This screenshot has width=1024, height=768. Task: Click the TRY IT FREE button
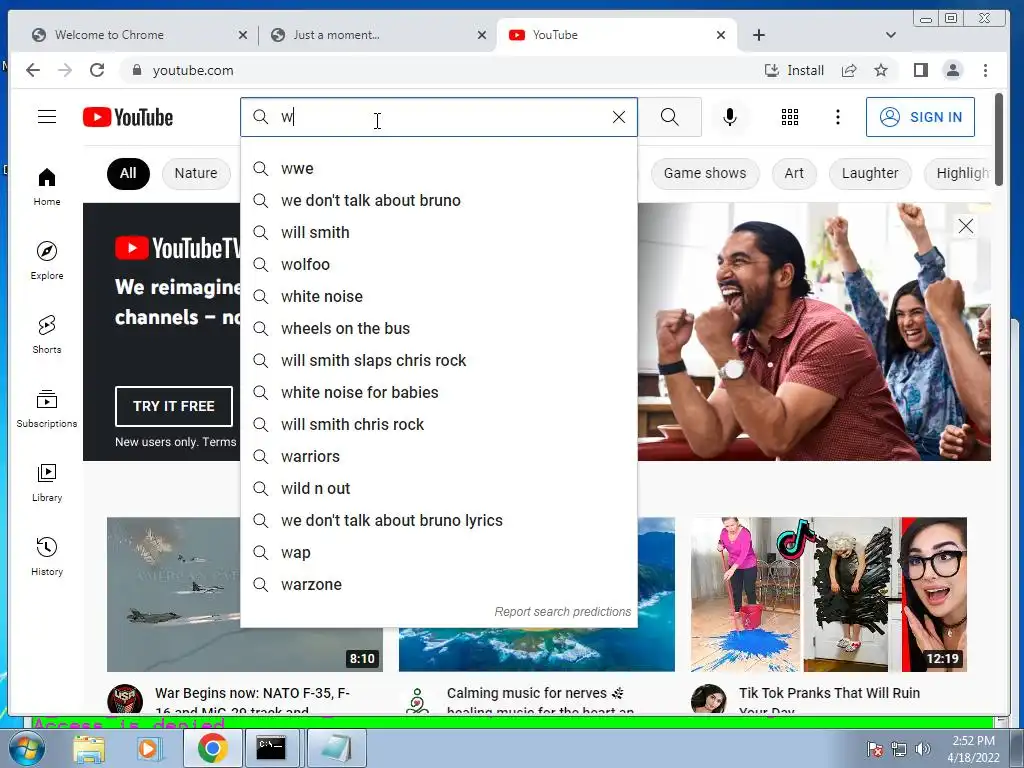(174, 406)
